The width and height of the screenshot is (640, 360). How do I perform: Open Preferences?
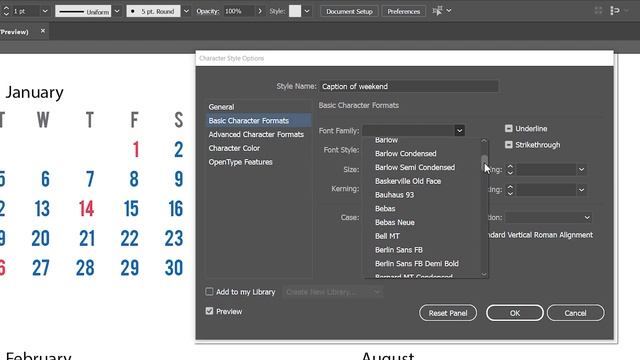[403, 11]
